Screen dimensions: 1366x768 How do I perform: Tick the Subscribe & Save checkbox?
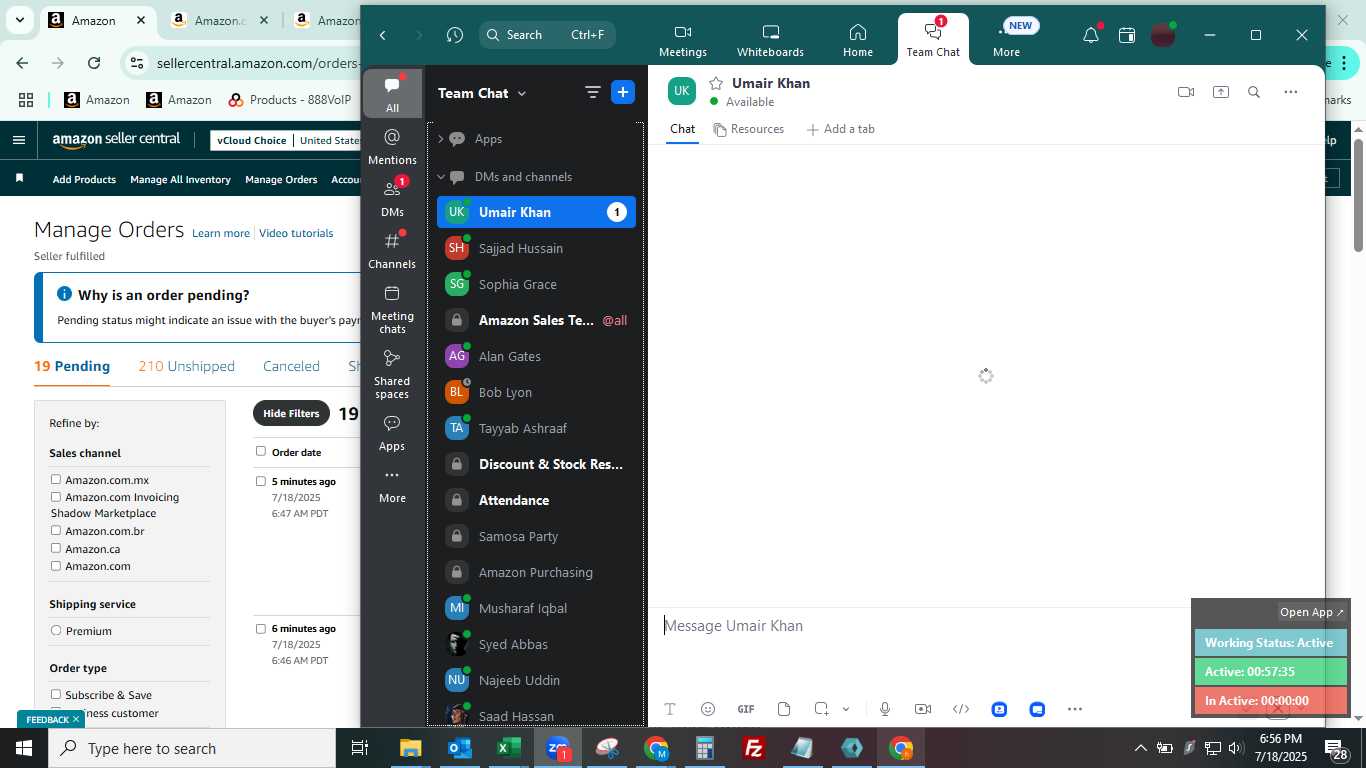click(56, 695)
